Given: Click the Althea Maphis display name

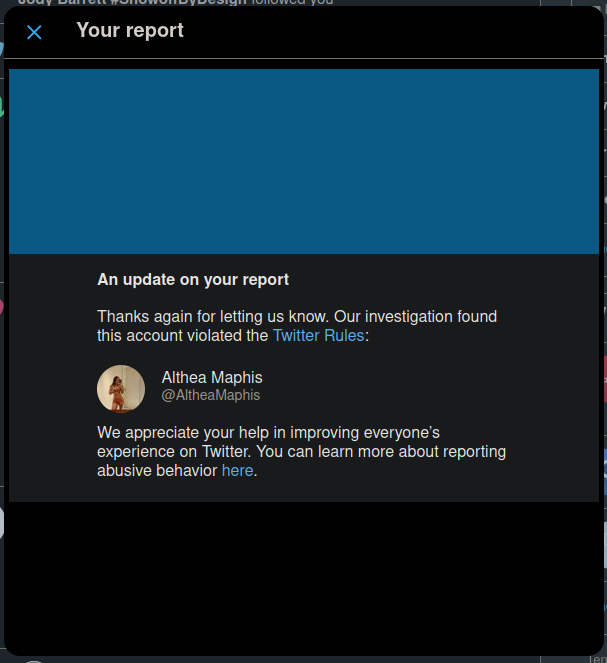Looking at the screenshot, I should click(212, 378).
